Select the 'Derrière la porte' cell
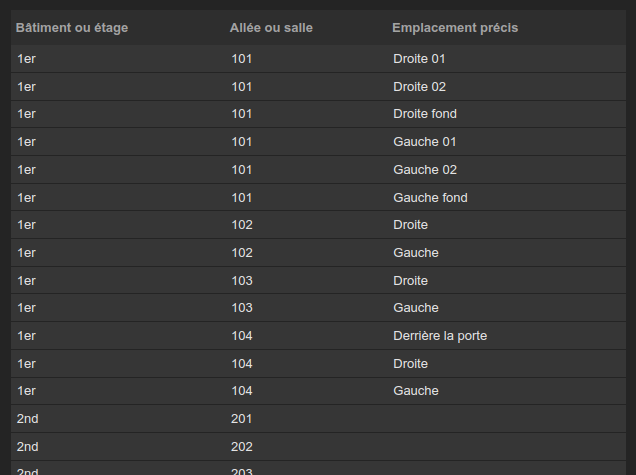 coord(440,336)
